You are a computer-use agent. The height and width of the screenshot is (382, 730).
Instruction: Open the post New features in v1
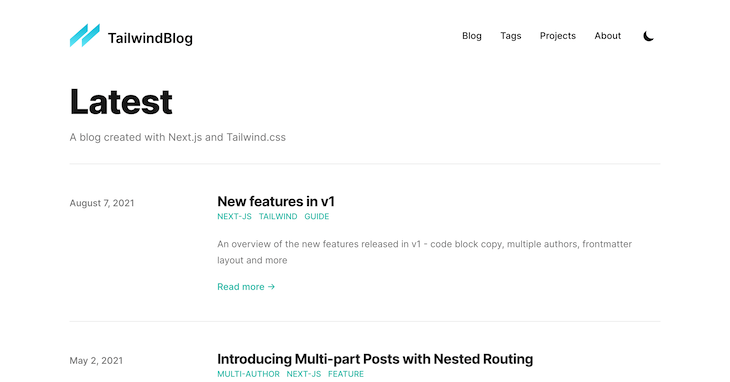[276, 201]
